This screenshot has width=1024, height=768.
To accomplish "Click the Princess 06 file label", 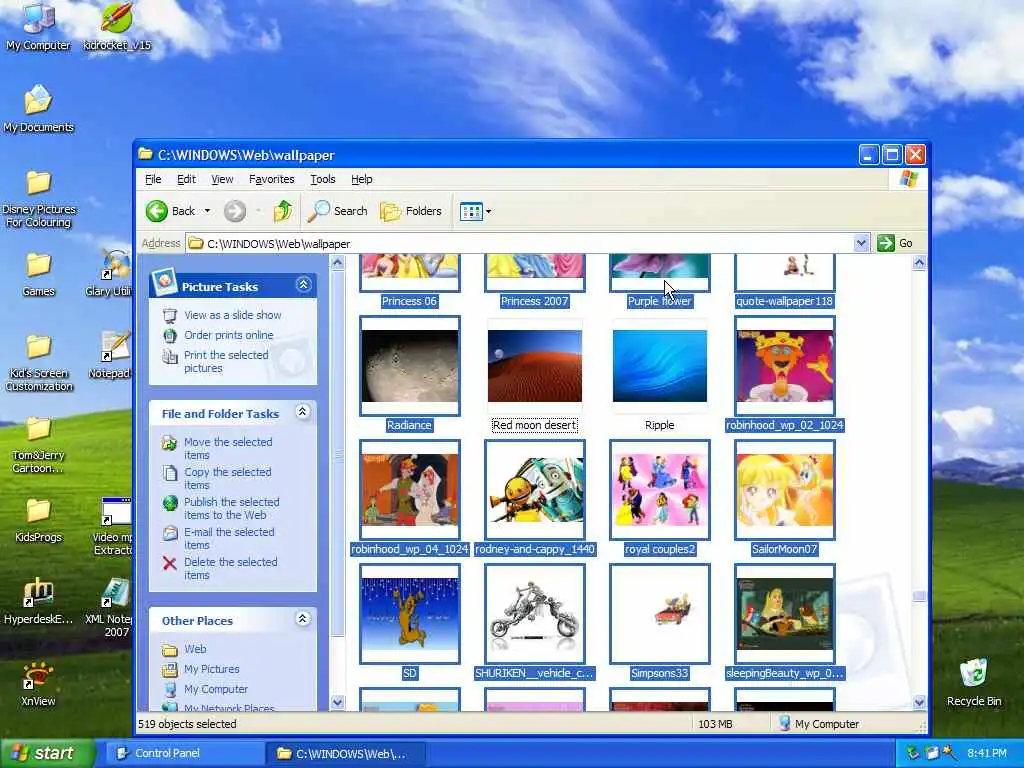I will point(409,301).
